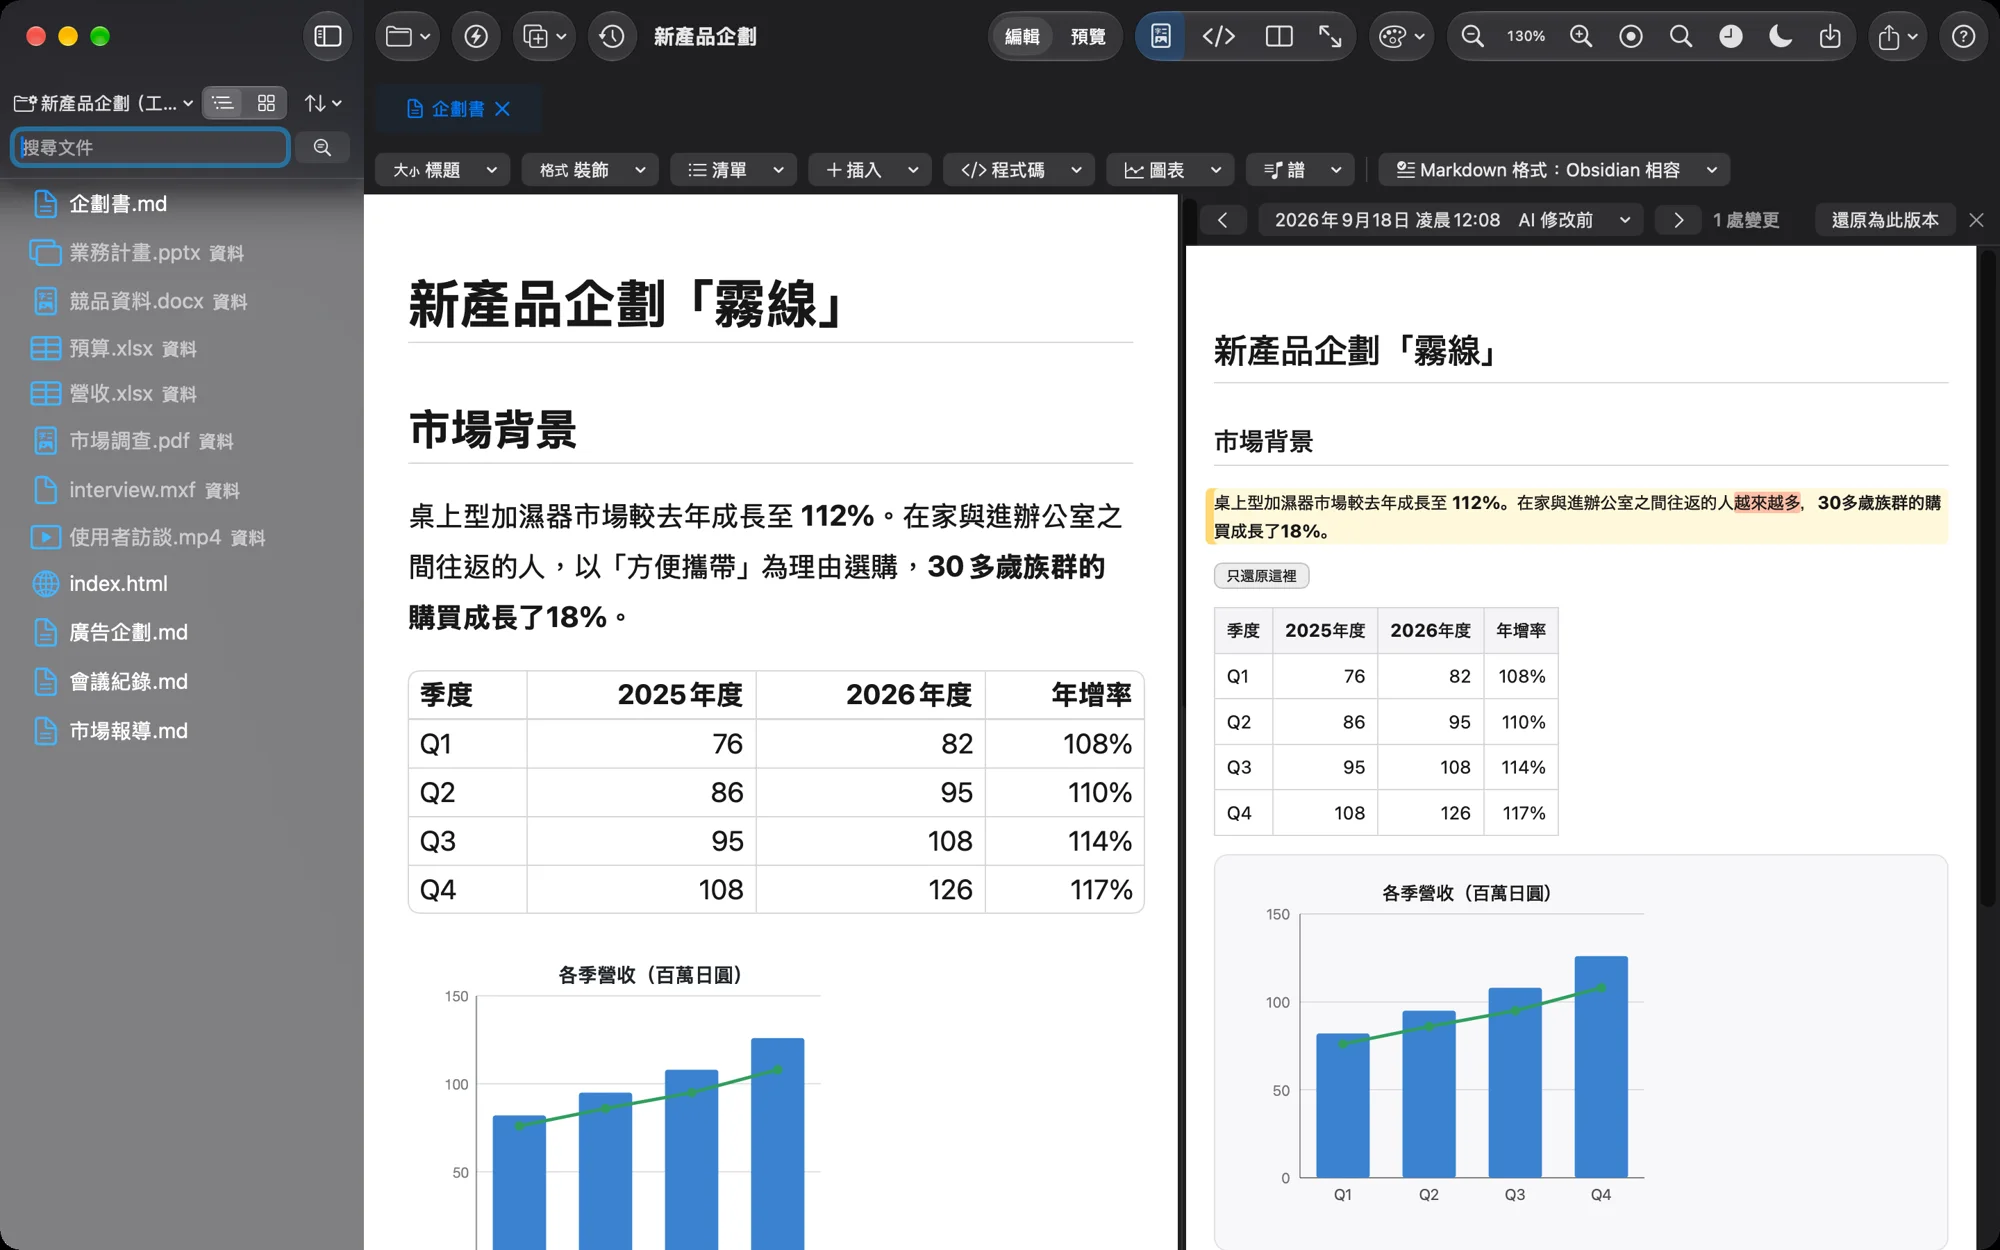
Task: Click the file search magnifier button
Action: pos(322,147)
